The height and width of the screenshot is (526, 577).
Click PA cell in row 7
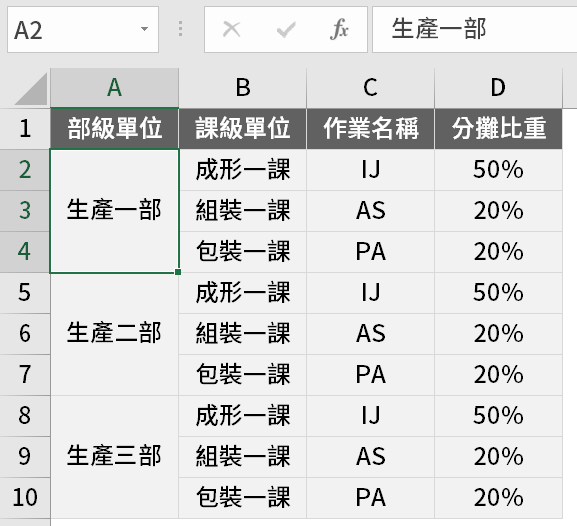(370, 375)
